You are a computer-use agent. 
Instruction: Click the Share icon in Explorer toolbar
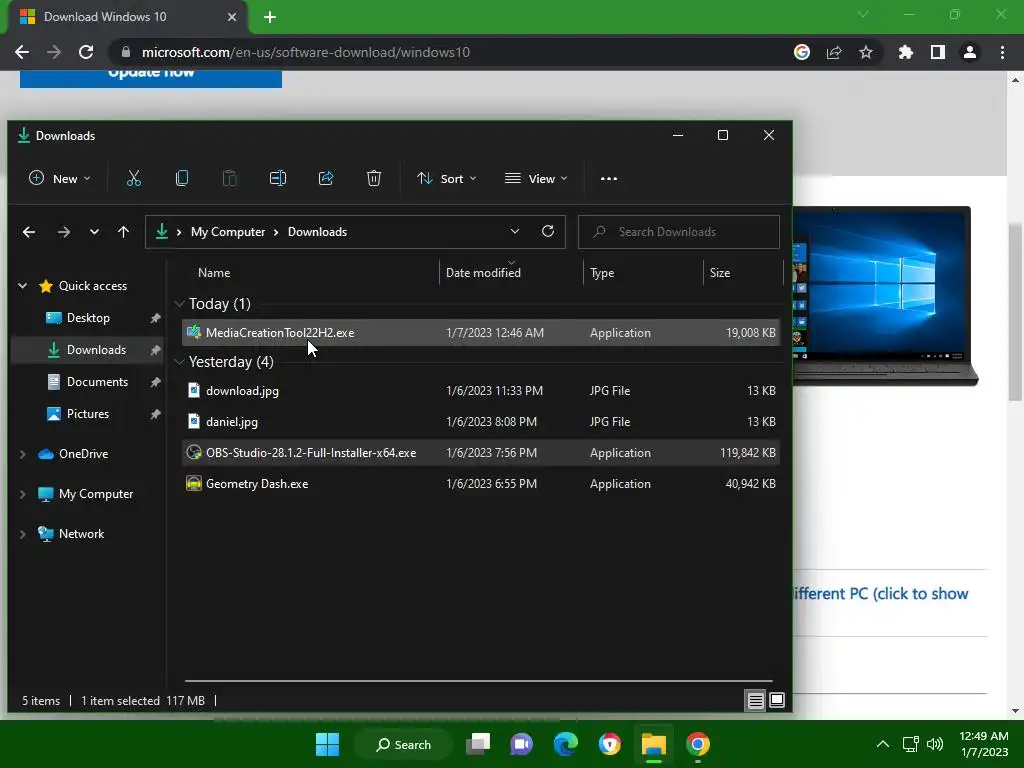click(x=326, y=178)
